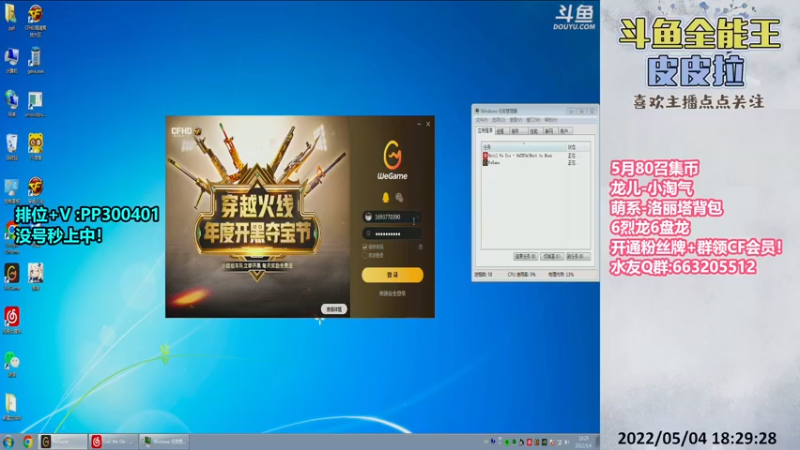This screenshot has height=450, width=800.
Task: Select 'Until We Die' row in Task Manager
Action: click(535, 156)
